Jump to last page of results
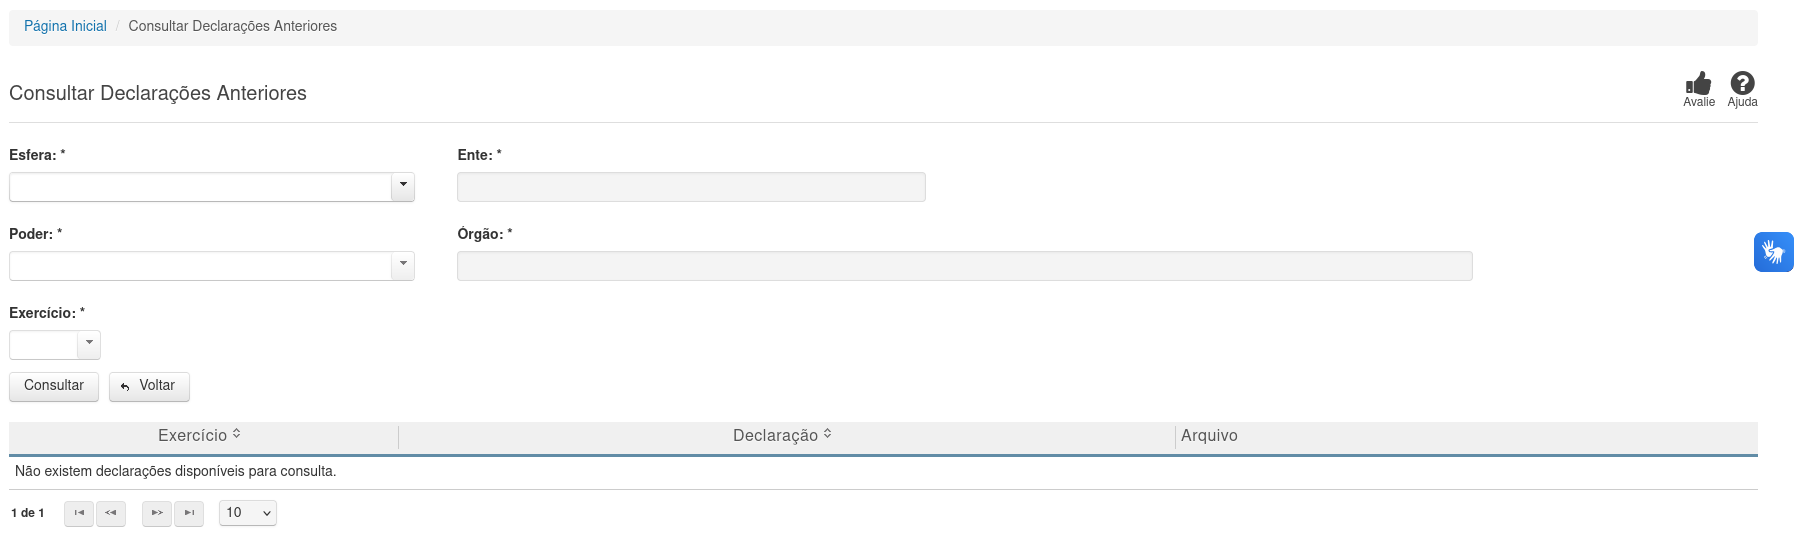The image size is (1799, 546). 189,513
